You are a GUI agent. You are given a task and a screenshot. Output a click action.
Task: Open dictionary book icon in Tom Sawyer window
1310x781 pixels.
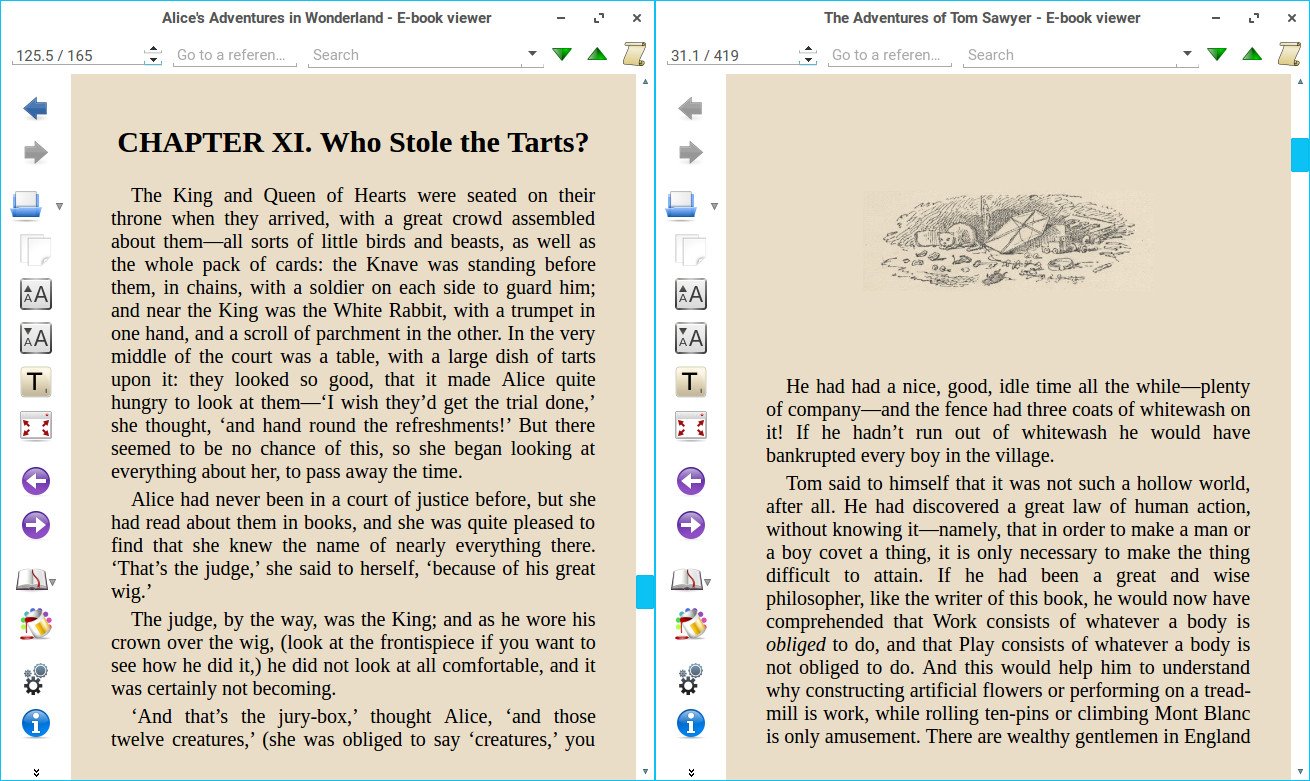click(685, 580)
